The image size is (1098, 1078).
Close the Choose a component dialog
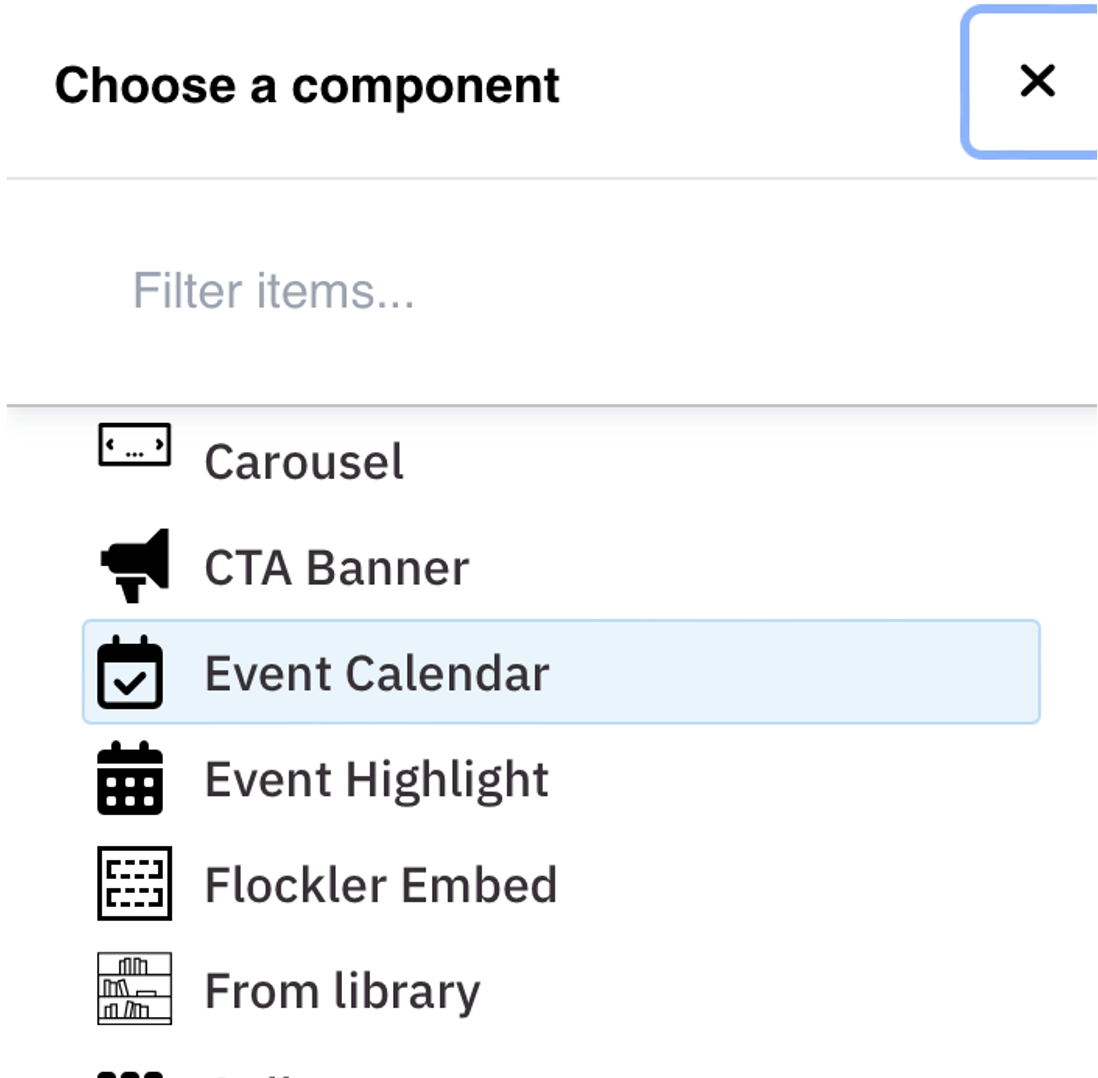[x=1036, y=81]
